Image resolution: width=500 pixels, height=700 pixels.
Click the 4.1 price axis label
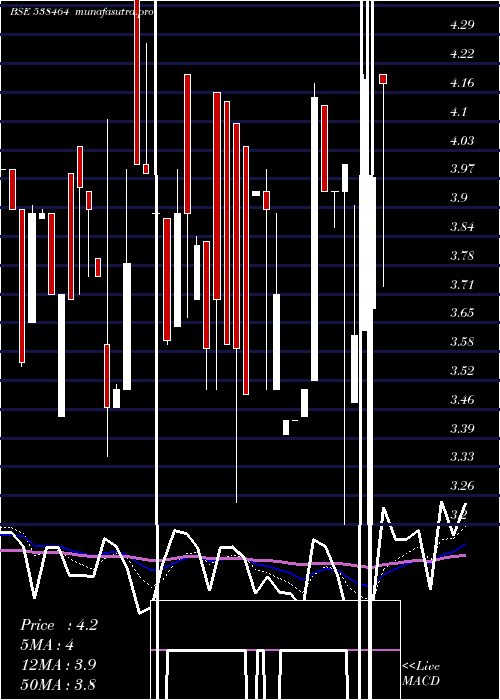(x=458, y=112)
